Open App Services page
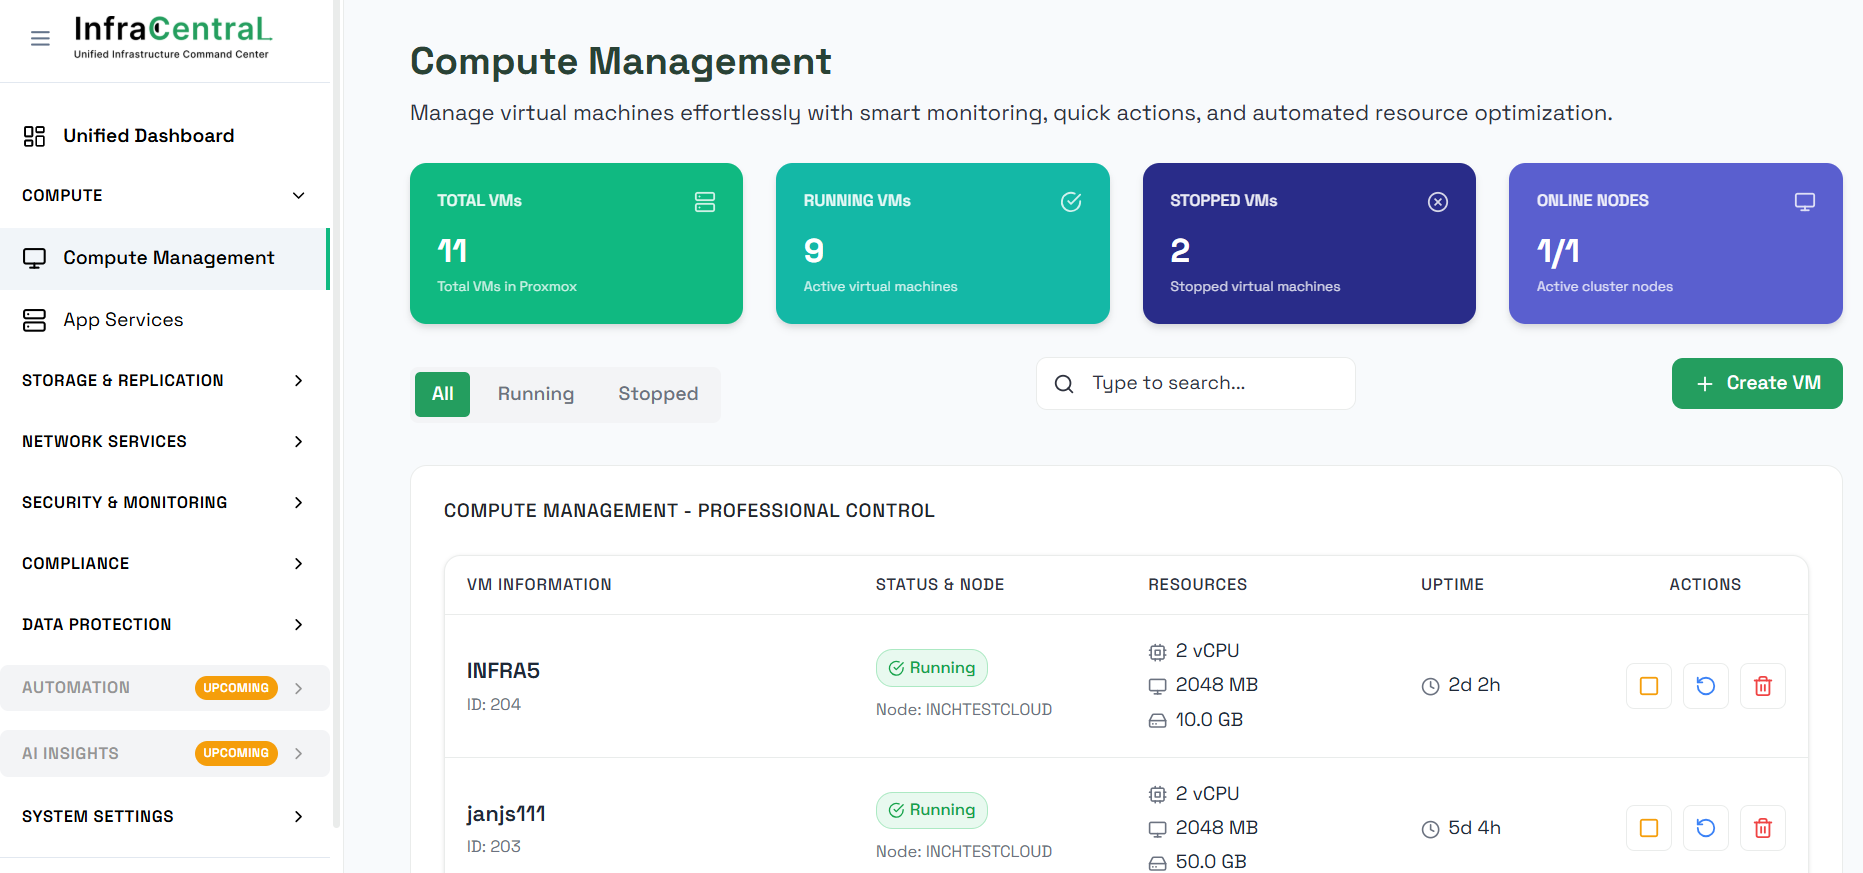The width and height of the screenshot is (1863, 873). tap(123, 320)
